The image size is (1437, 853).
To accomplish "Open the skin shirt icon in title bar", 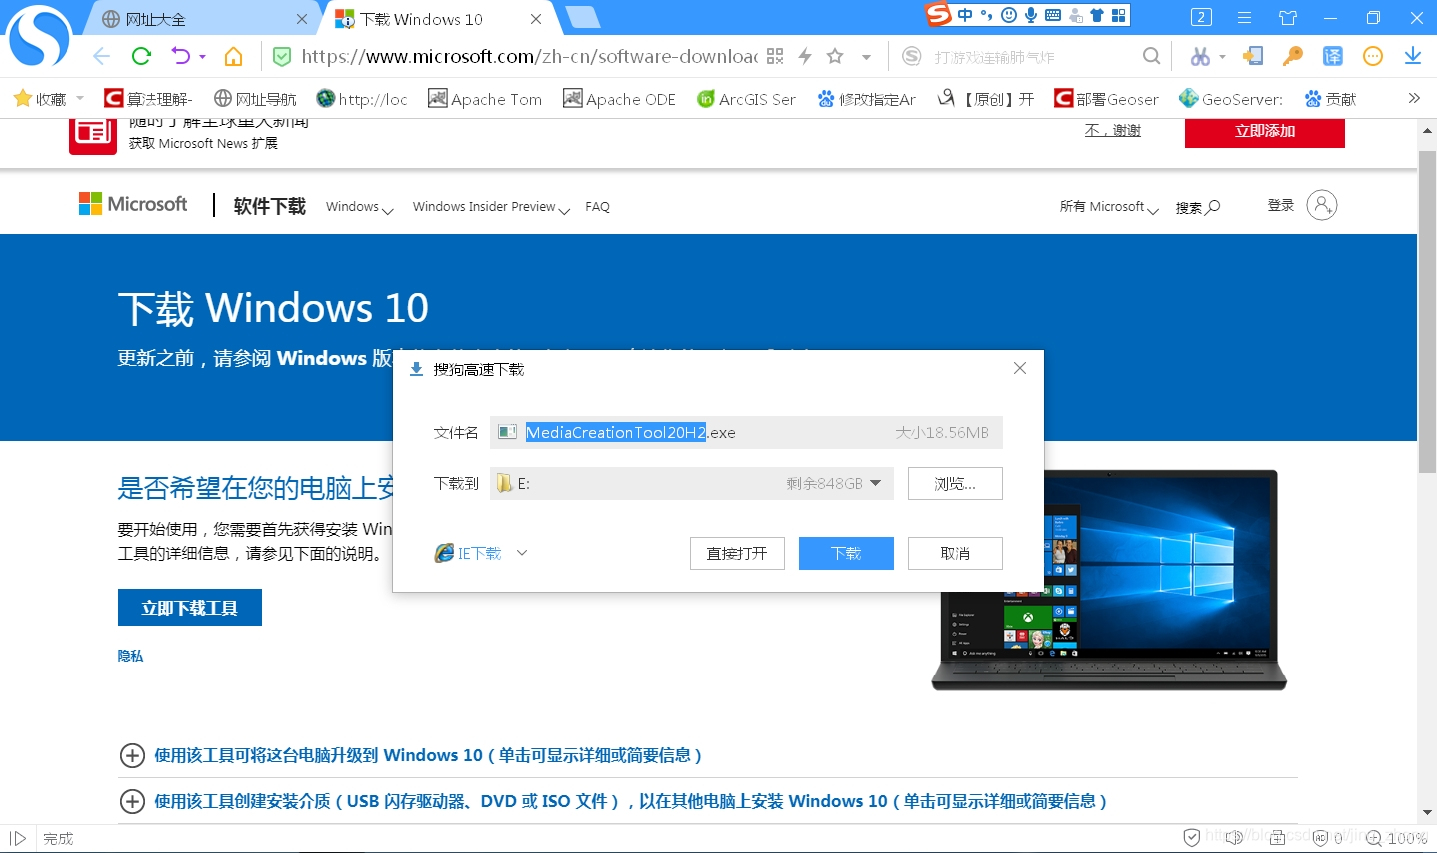I will [x=1288, y=17].
